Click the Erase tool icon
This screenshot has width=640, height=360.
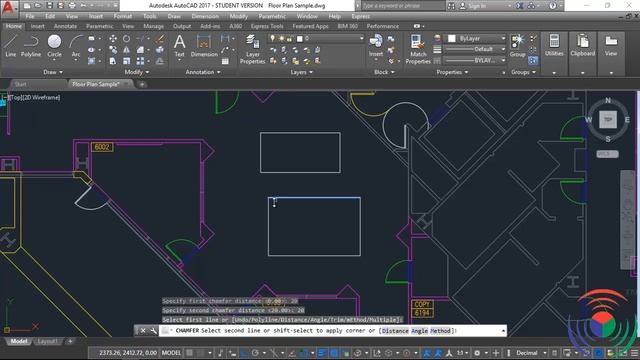click(160, 38)
